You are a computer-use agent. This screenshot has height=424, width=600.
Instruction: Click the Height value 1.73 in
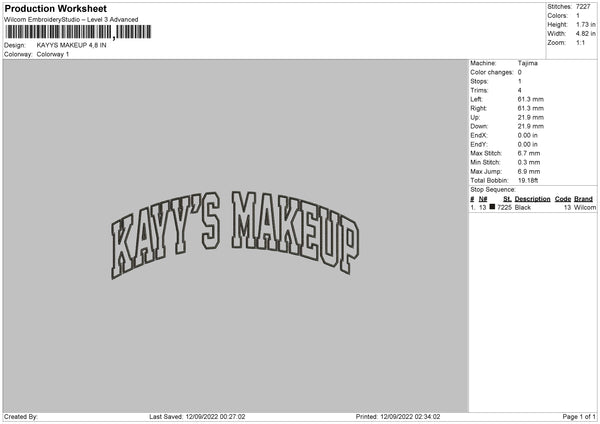(x=586, y=24)
